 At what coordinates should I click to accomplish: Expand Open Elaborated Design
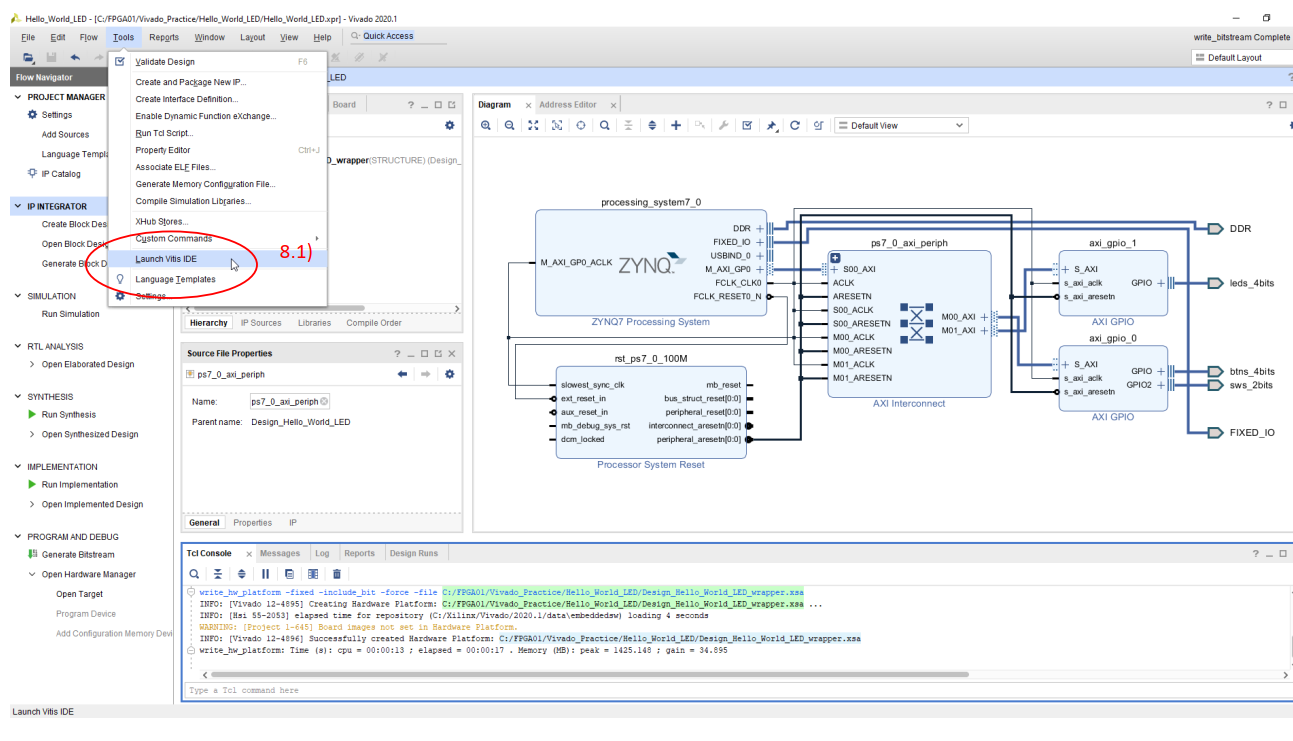pyautogui.click(x=32, y=364)
